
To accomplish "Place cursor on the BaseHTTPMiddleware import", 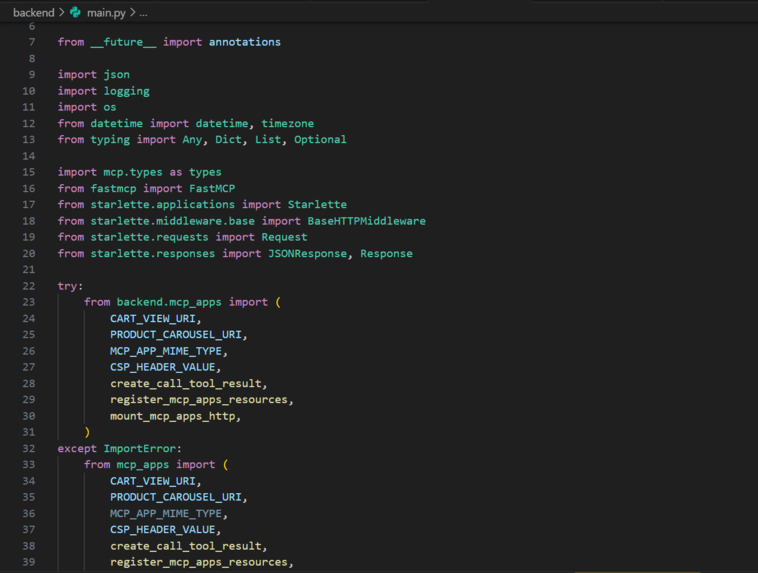I will pyautogui.click(x=366, y=221).
